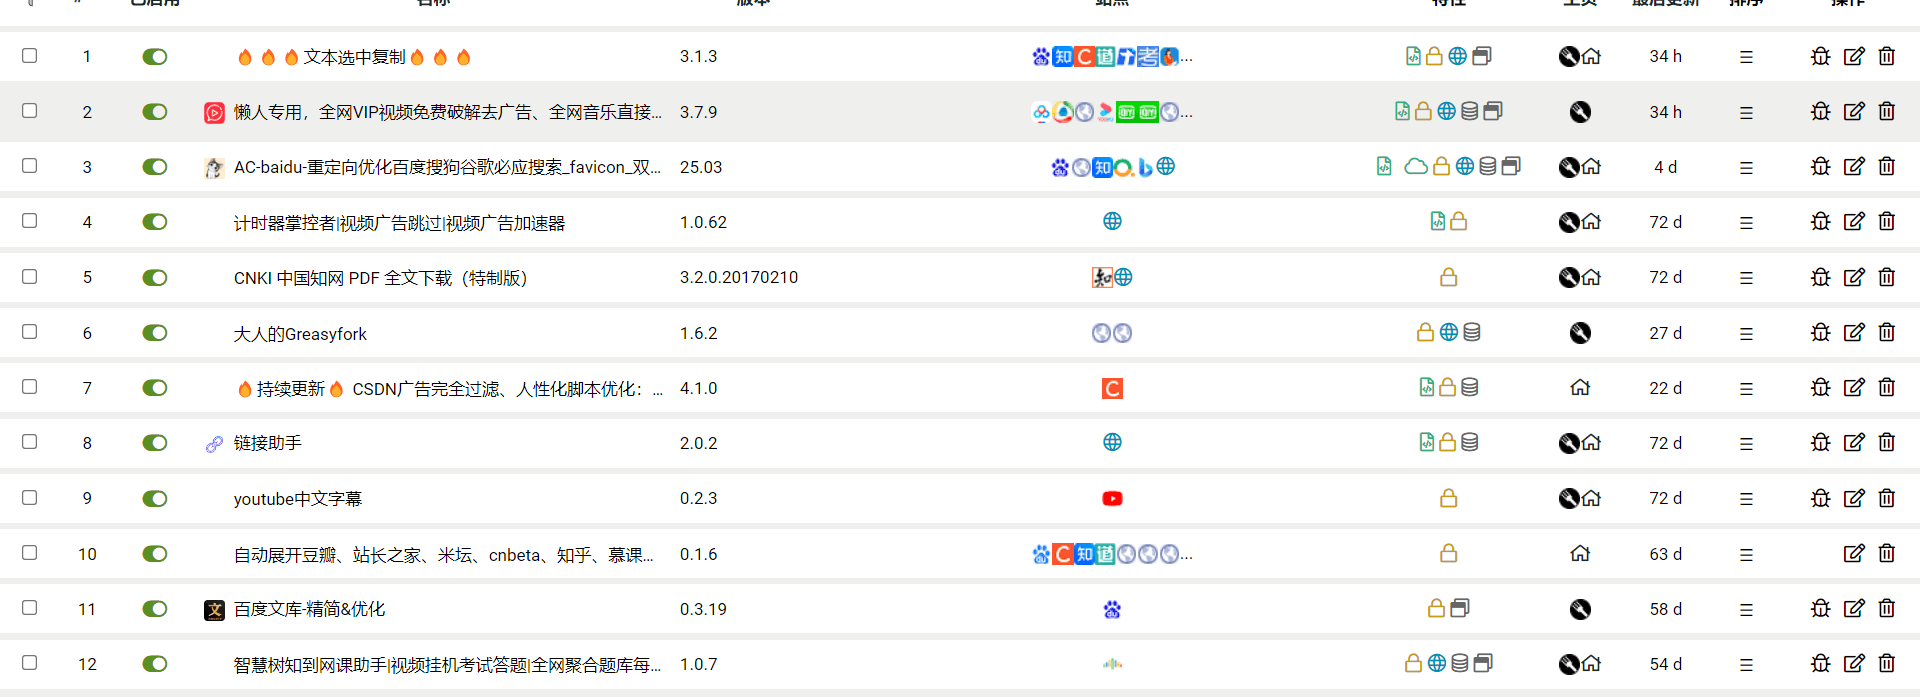
Task: Toggle off 计时器掌控者 script
Action: [x=154, y=222]
